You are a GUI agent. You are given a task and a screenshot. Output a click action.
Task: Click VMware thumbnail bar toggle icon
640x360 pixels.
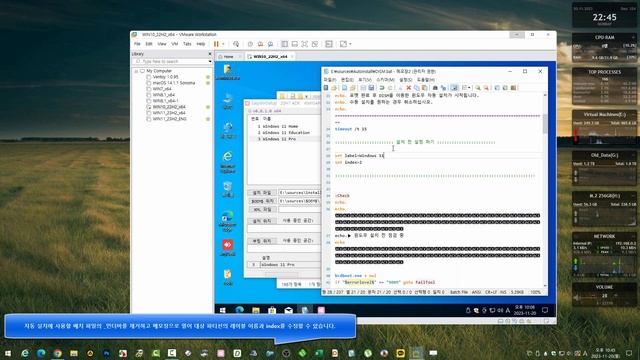click(x=294, y=44)
